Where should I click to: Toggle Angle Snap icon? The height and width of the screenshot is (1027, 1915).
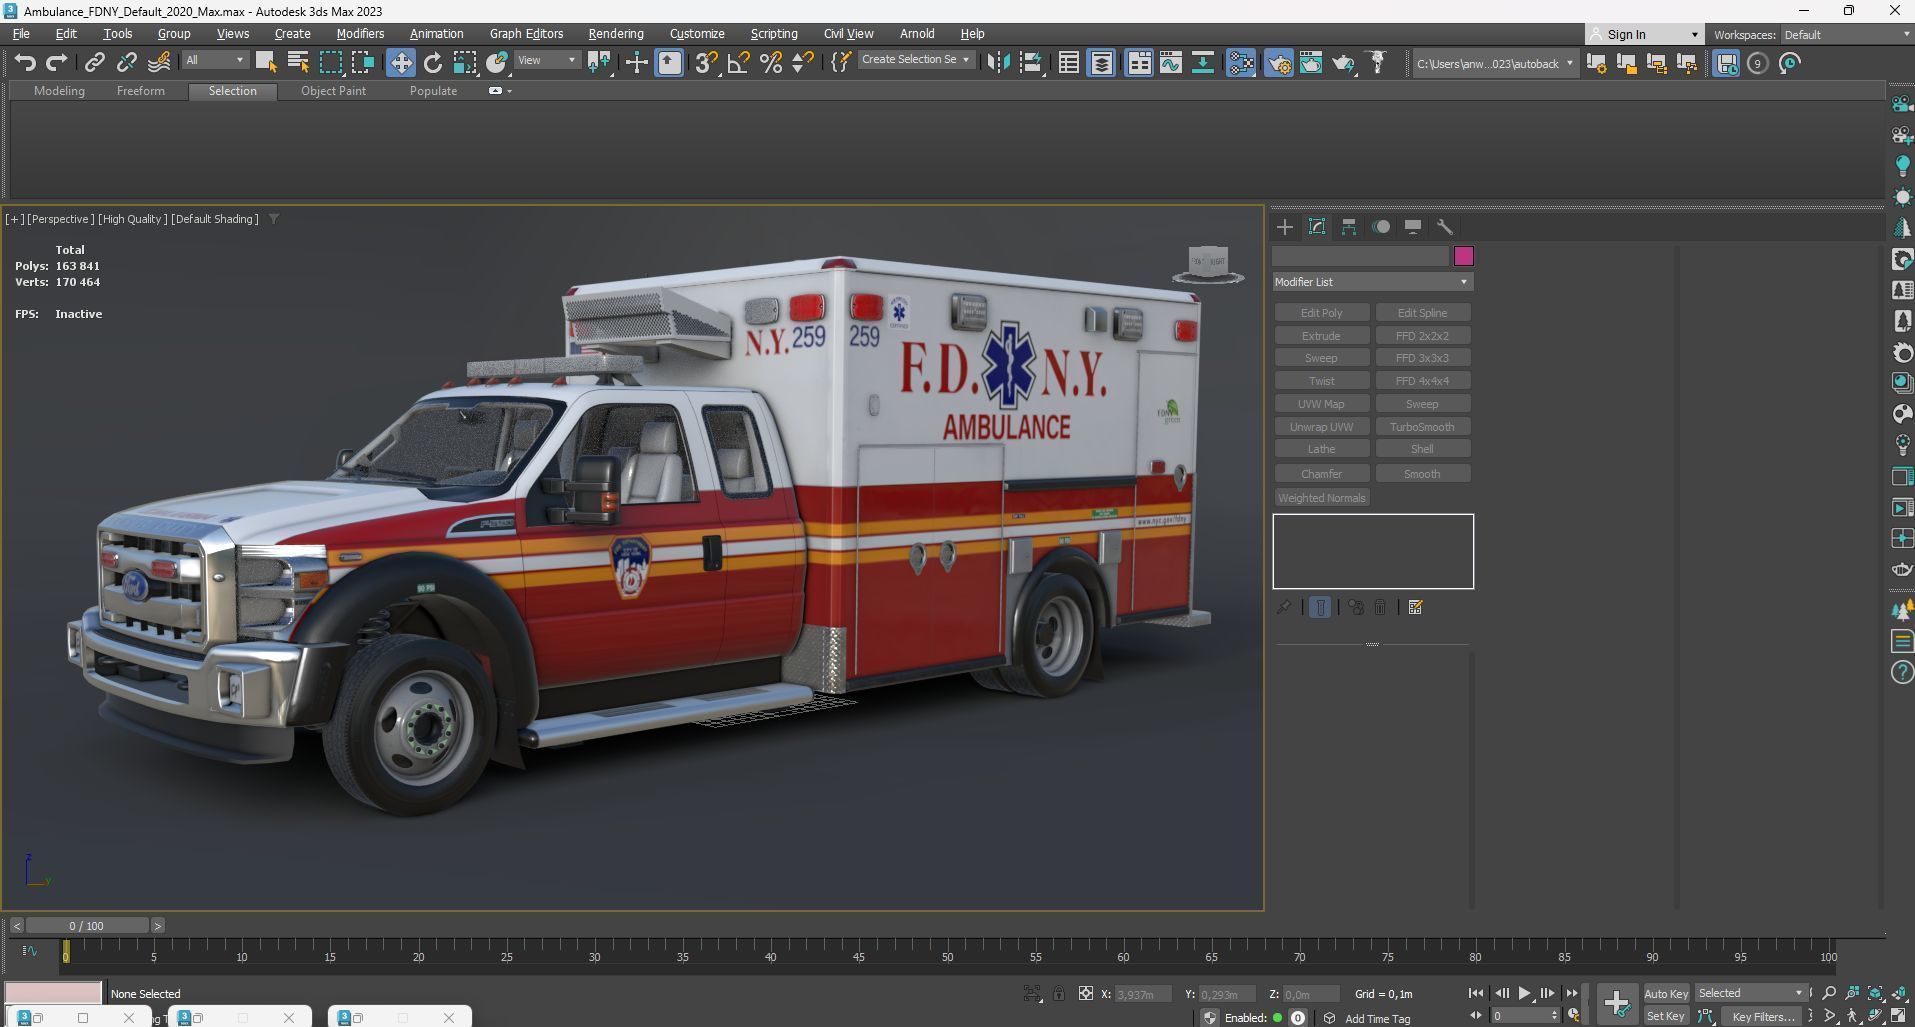738,63
